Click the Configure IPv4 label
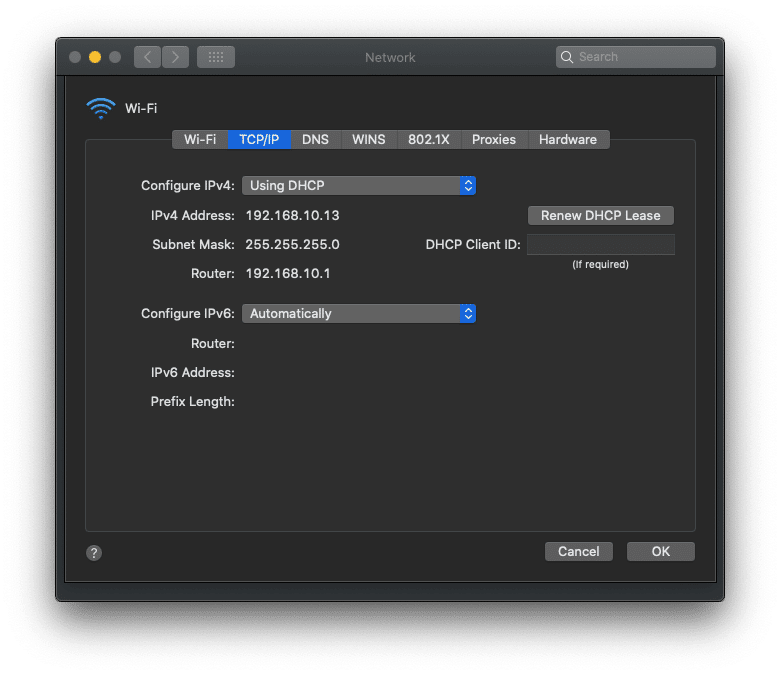 coord(188,186)
